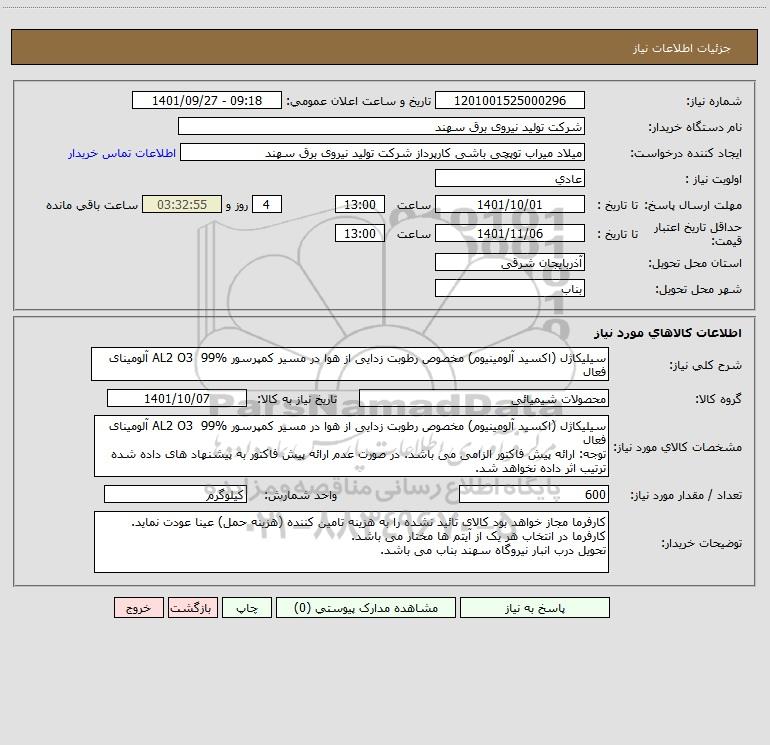Click the تاریخ و ساعت اعلان عمومی label
The image size is (770, 745).
click(359, 101)
